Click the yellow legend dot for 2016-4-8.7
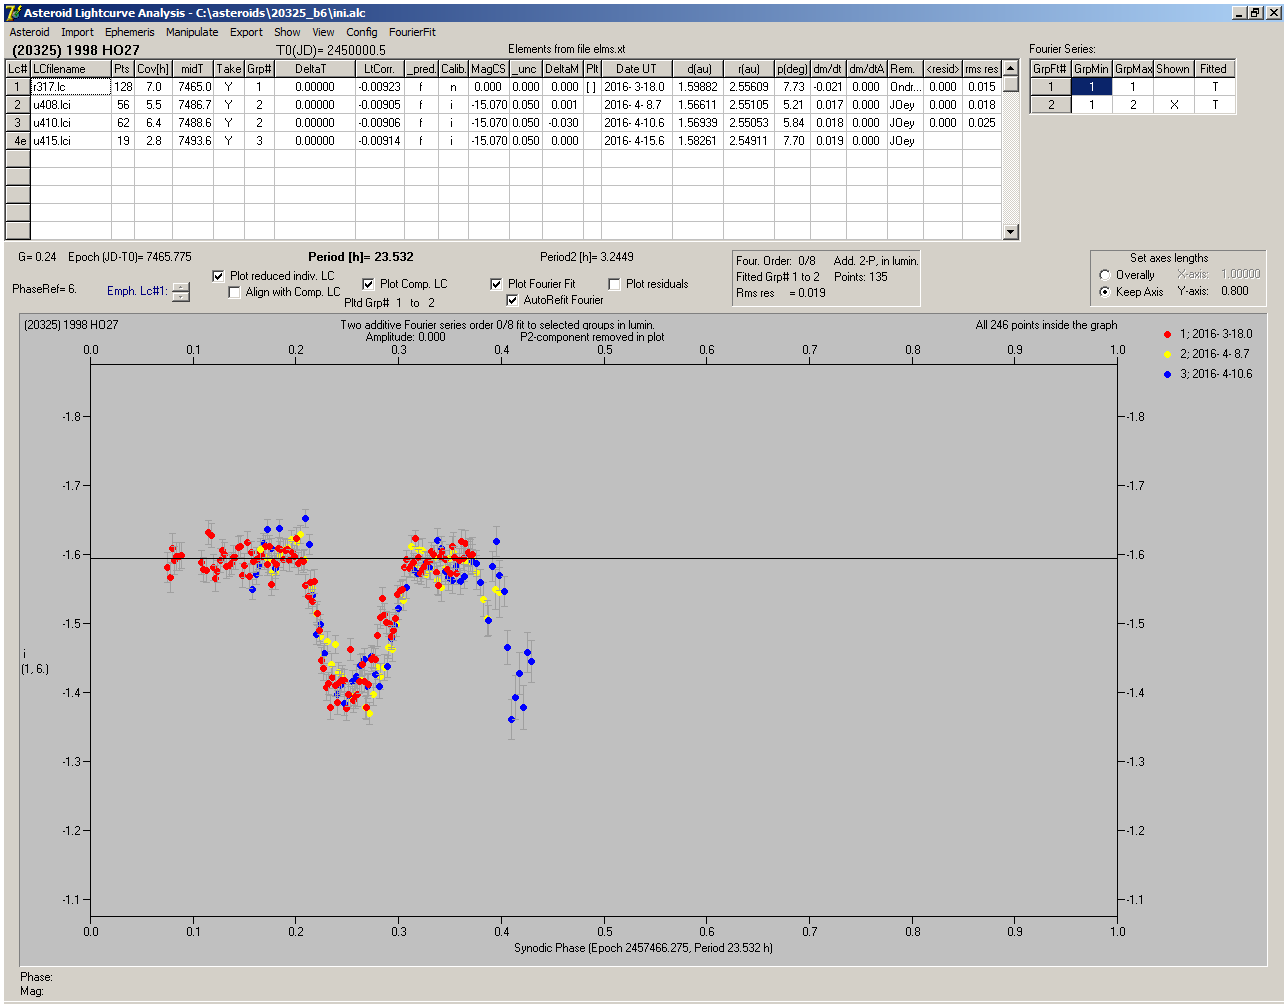The image size is (1288, 1004). click(1168, 354)
